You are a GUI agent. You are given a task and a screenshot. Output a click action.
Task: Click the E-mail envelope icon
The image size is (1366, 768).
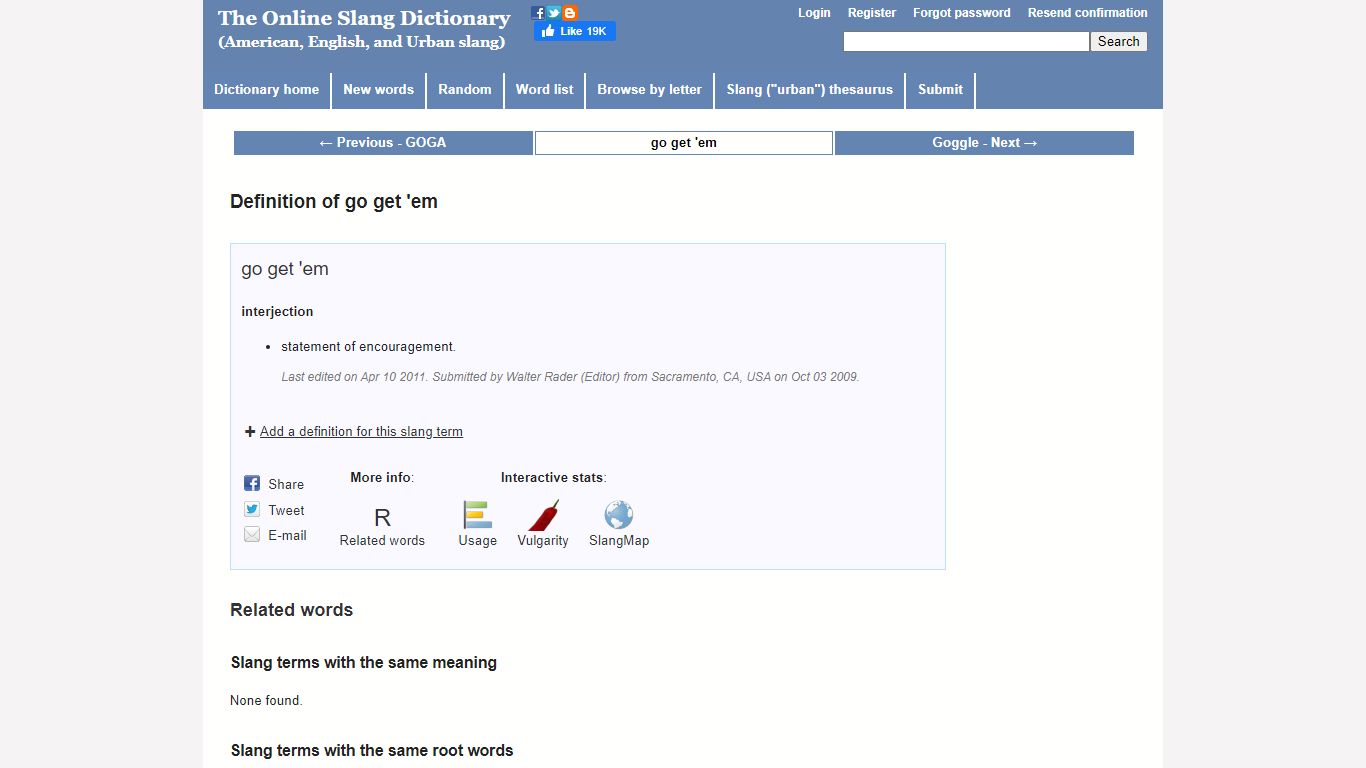[x=252, y=535]
